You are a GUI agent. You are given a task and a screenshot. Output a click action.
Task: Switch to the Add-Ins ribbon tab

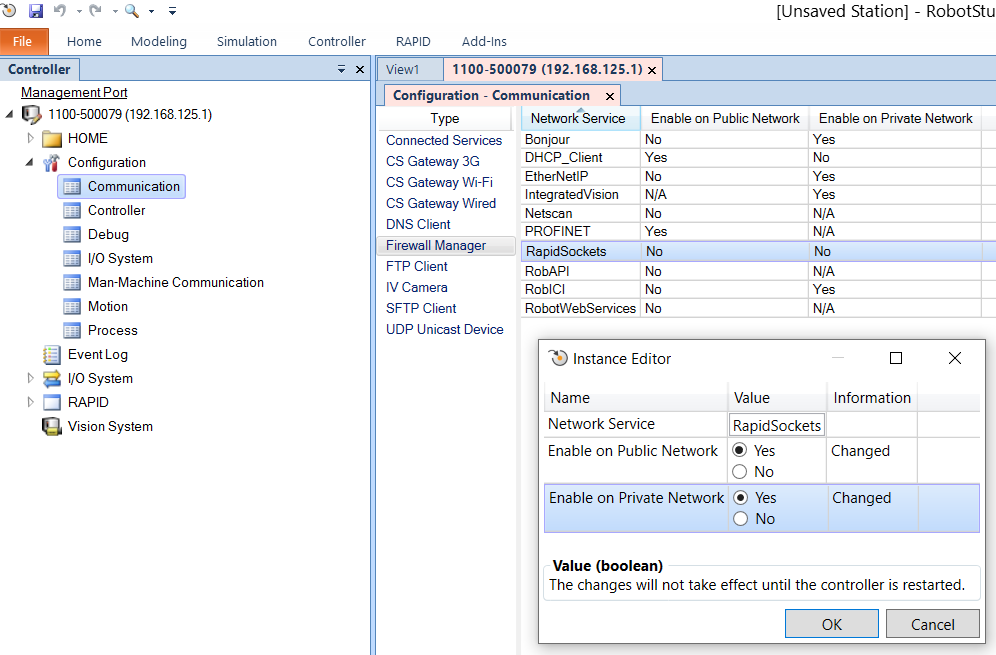point(484,41)
